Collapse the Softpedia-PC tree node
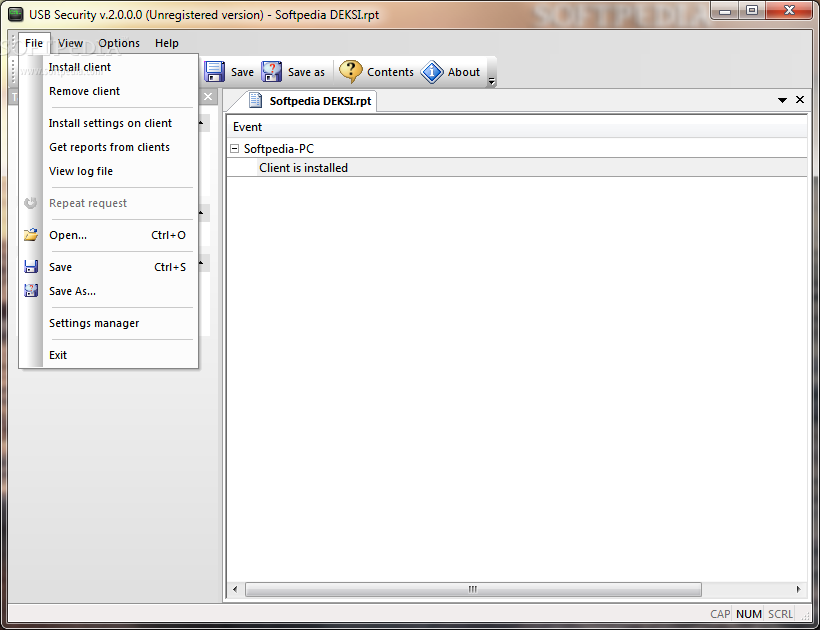 pyautogui.click(x=235, y=148)
